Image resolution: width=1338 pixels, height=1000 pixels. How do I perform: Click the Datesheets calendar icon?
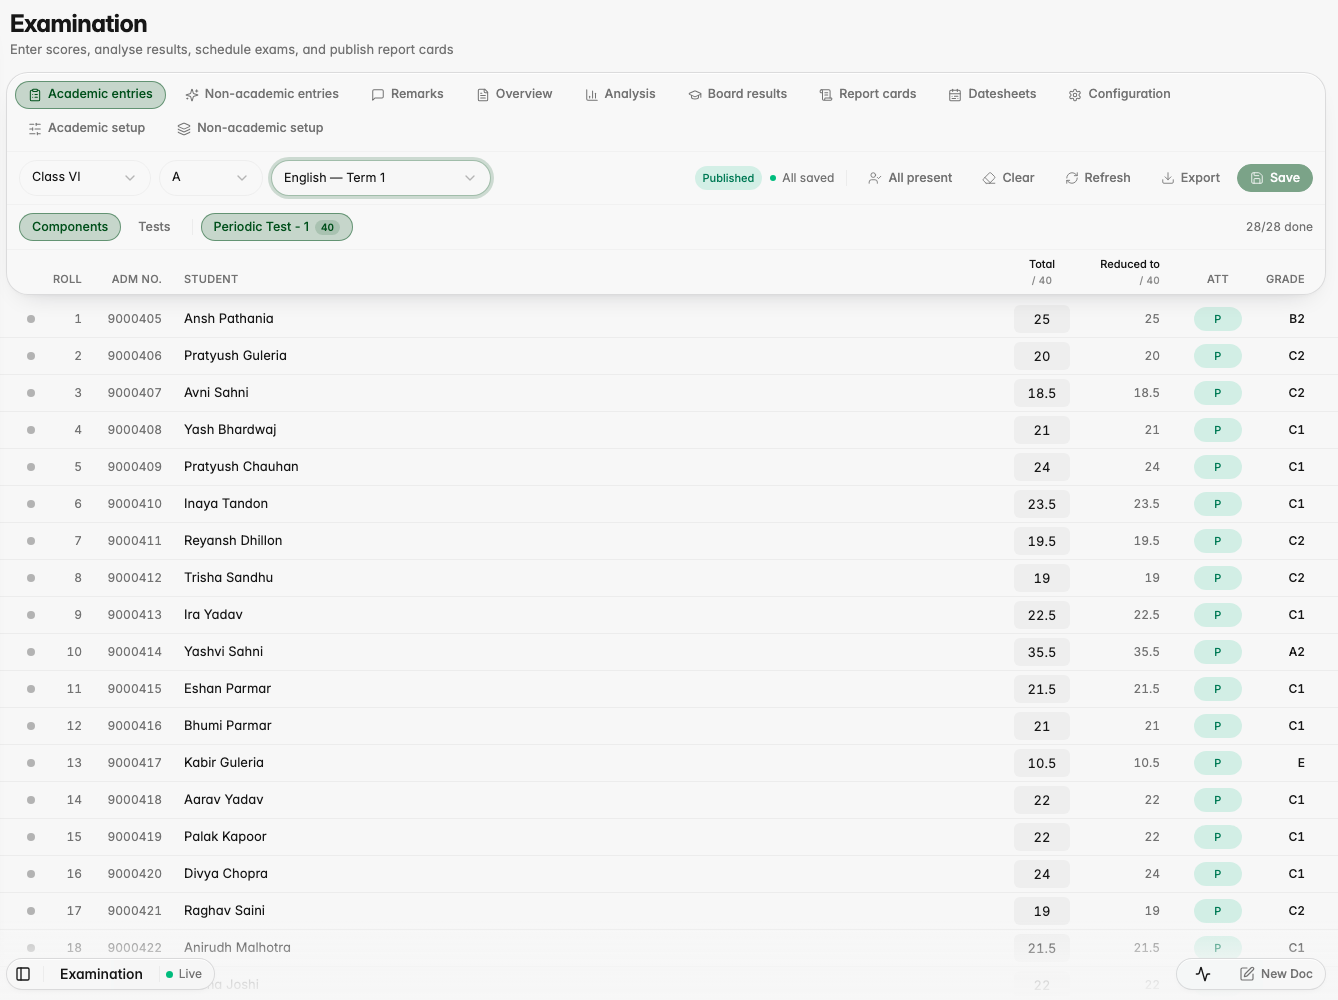[x=955, y=95]
